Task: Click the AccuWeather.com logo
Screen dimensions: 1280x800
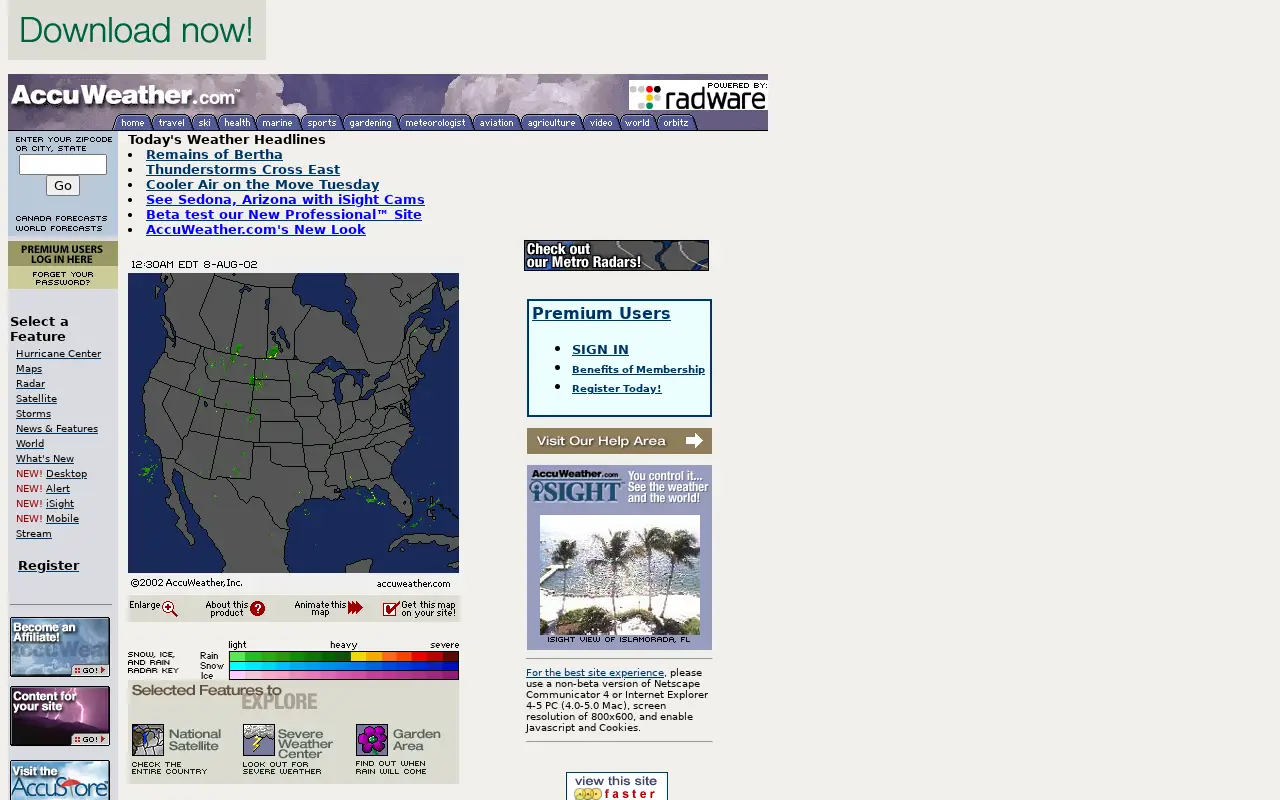Action: point(125,95)
